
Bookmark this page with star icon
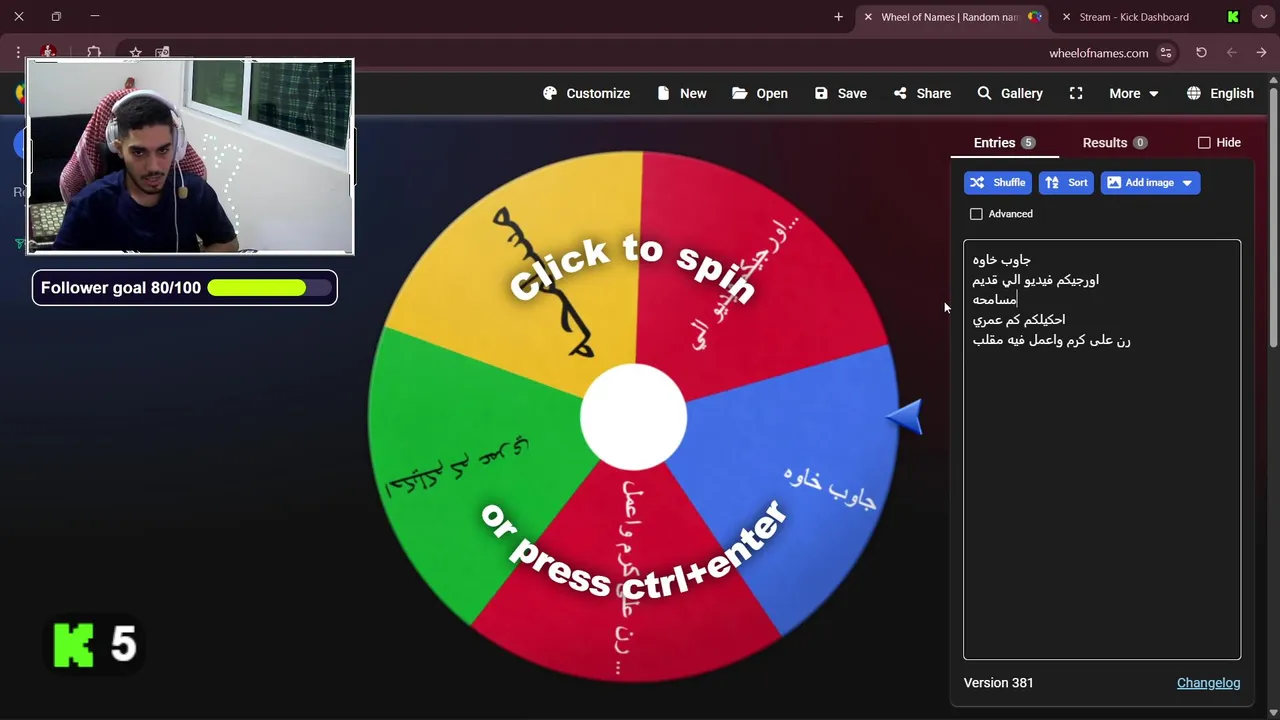(135, 52)
